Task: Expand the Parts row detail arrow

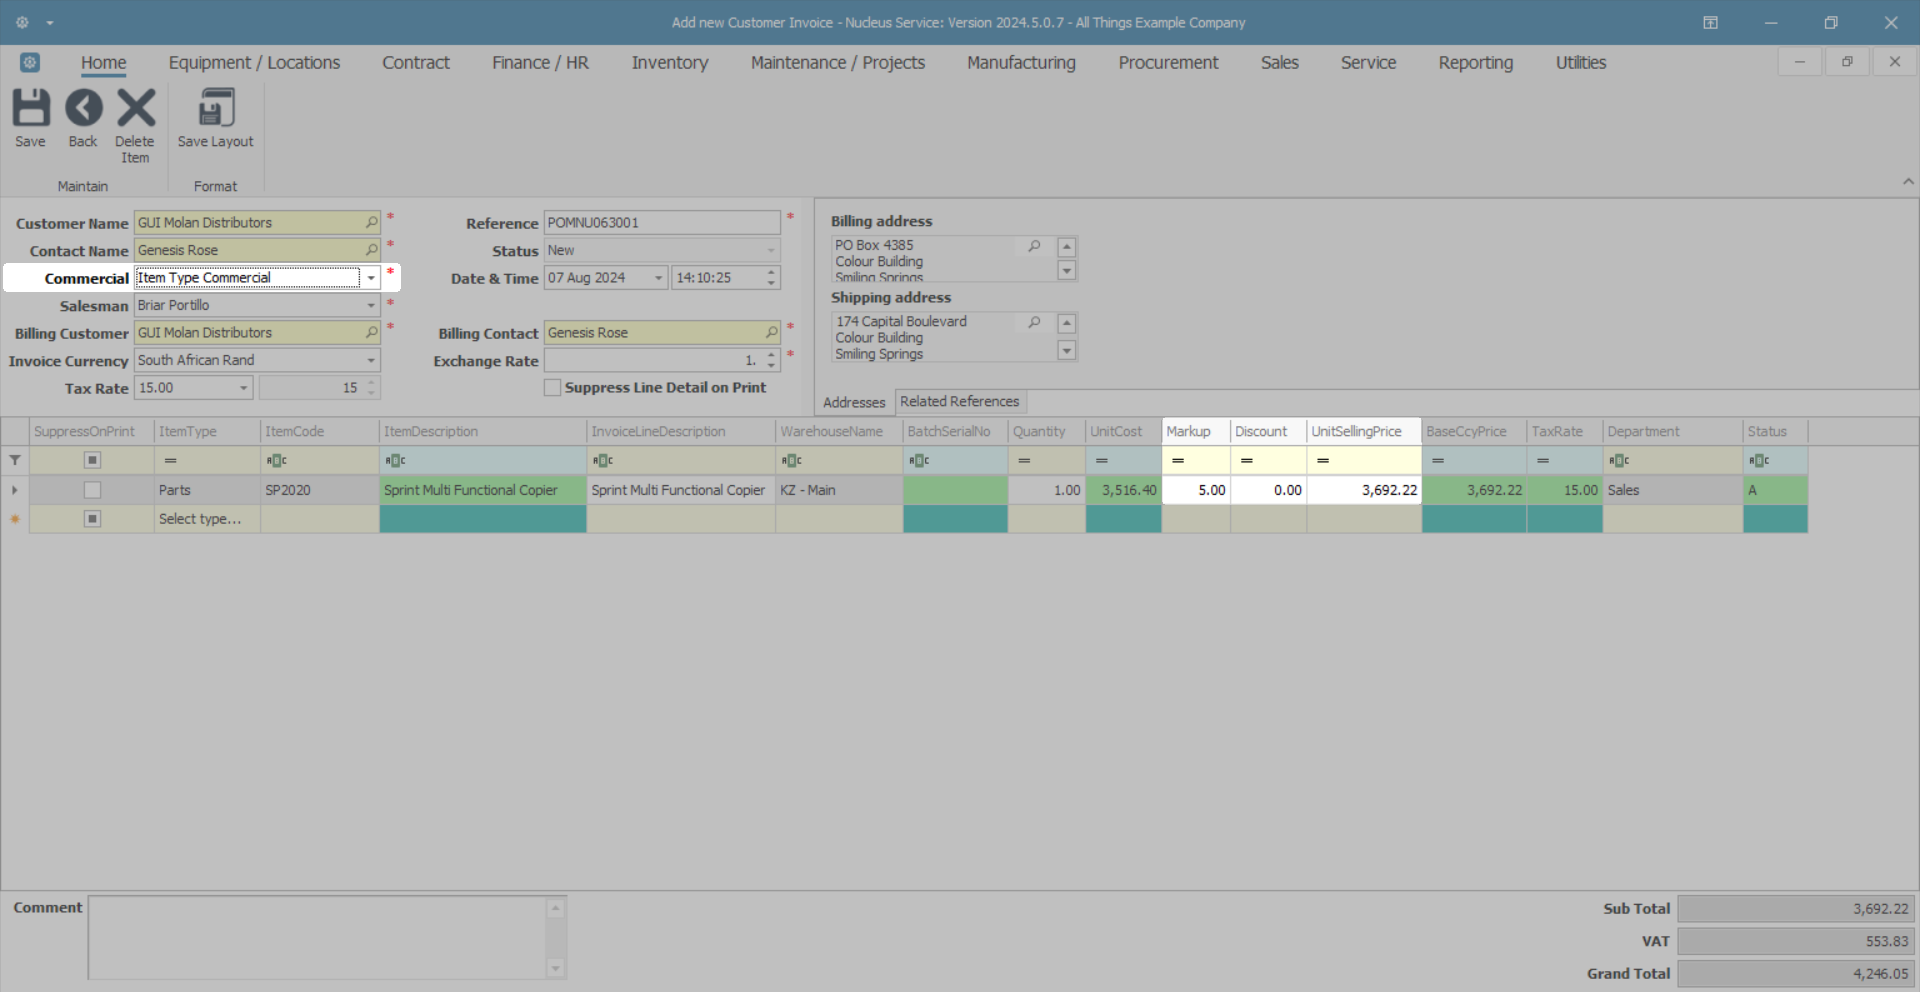Action: 15,490
